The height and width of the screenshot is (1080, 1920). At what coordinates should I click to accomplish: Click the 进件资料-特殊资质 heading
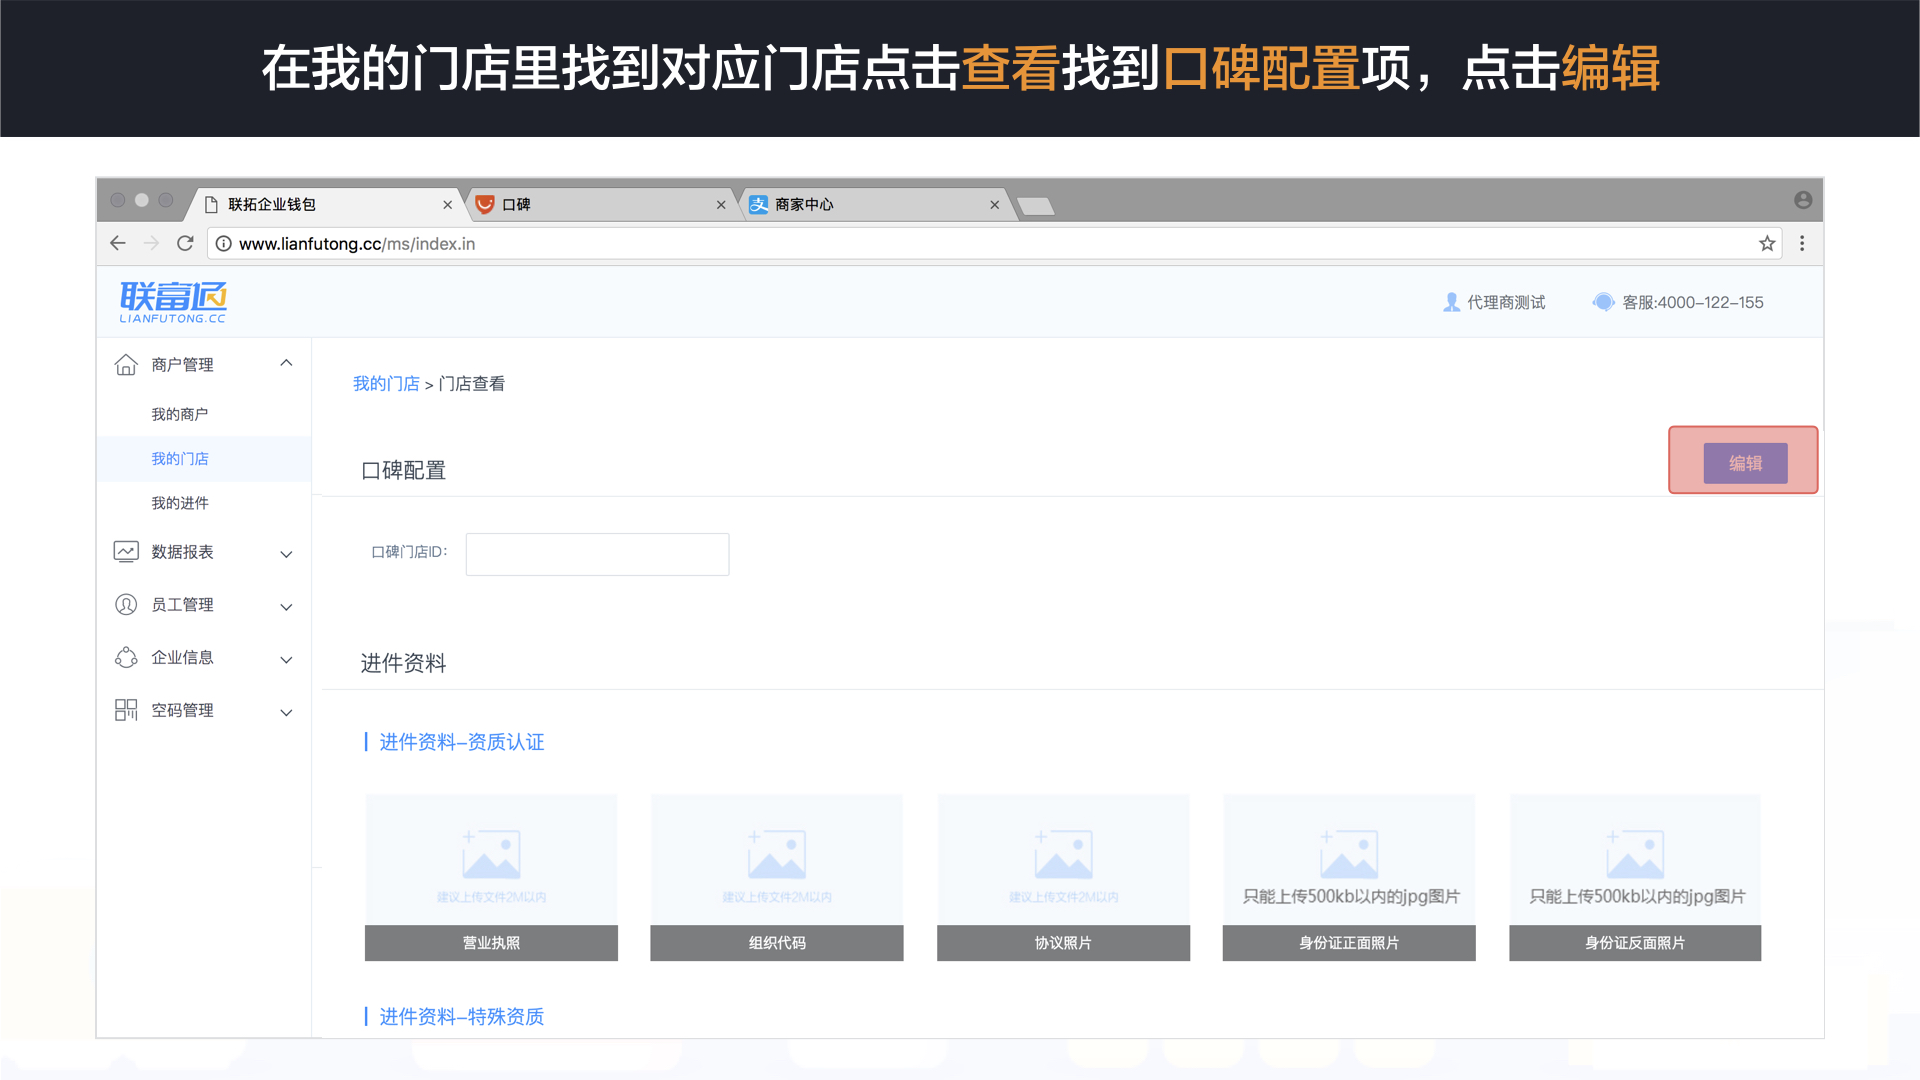[461, 1017]
